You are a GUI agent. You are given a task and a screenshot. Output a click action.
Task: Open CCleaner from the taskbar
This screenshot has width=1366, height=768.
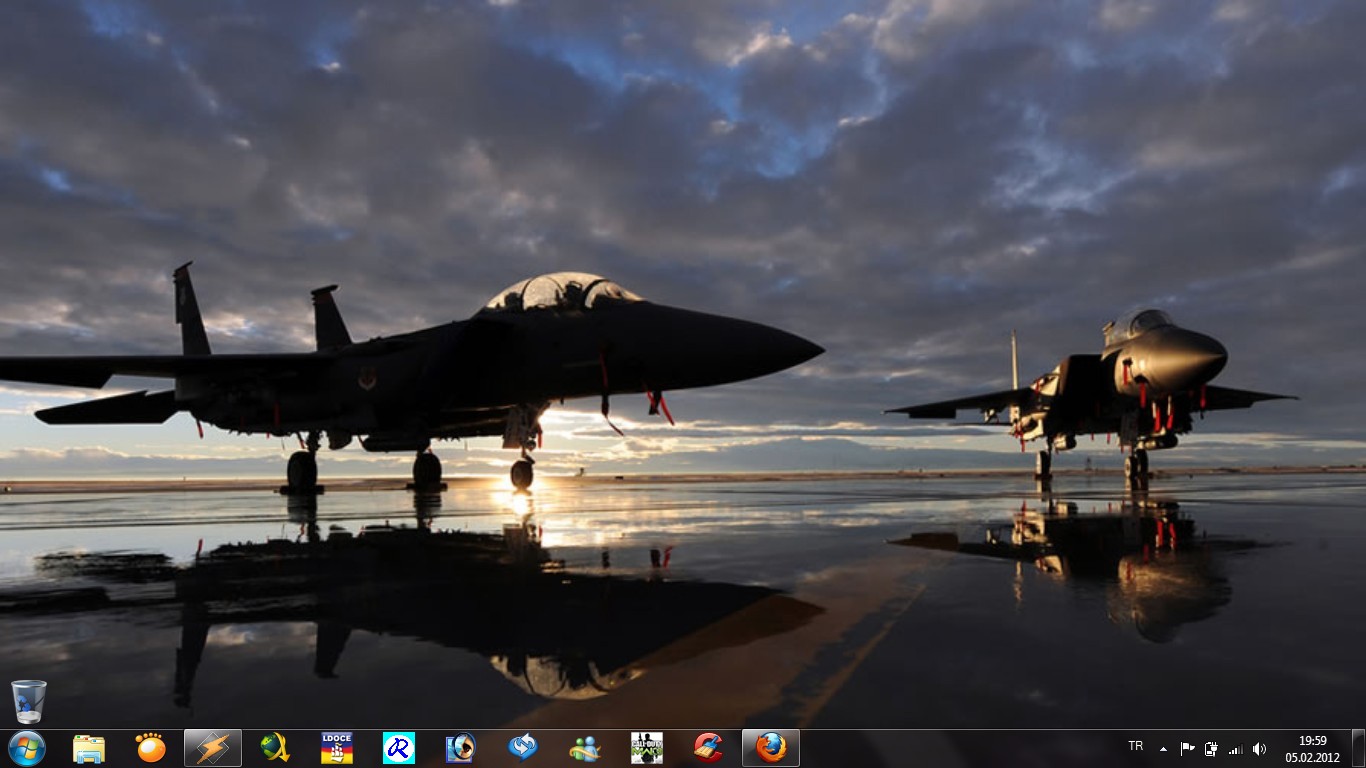tap(709, 748)
